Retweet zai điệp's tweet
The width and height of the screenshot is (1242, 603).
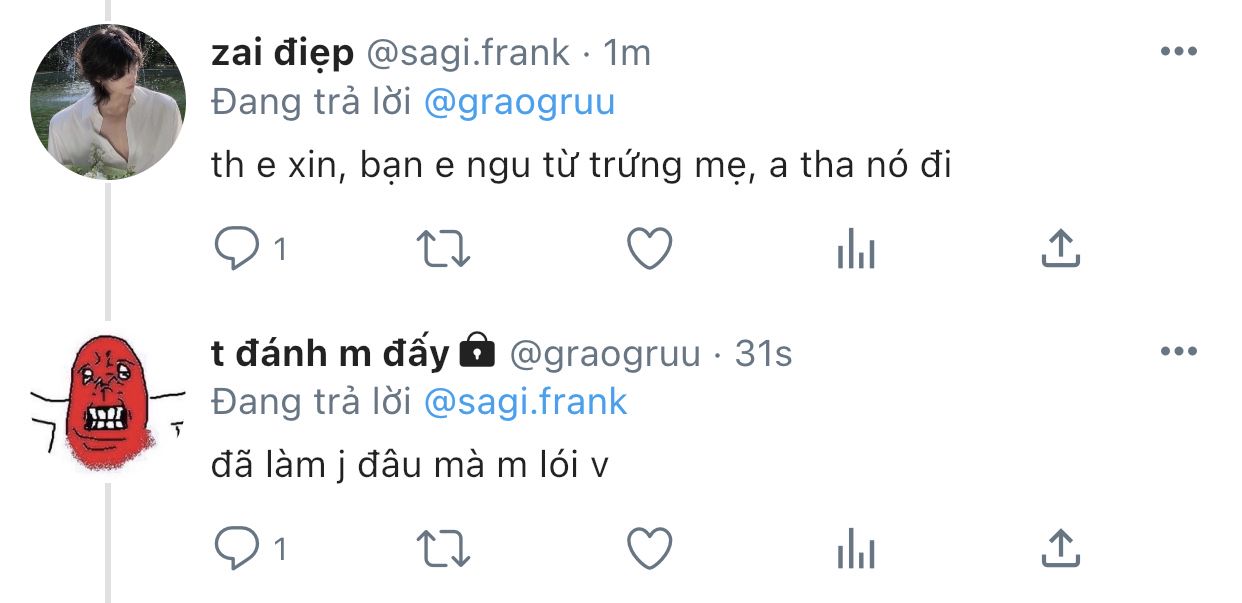442,249
